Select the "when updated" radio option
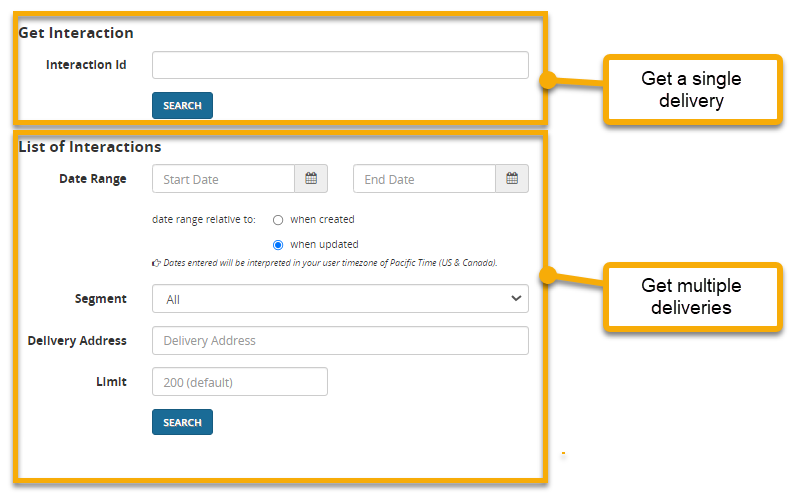Image resolution: width=812 pixels, height=493 pixels. point(278,245)
